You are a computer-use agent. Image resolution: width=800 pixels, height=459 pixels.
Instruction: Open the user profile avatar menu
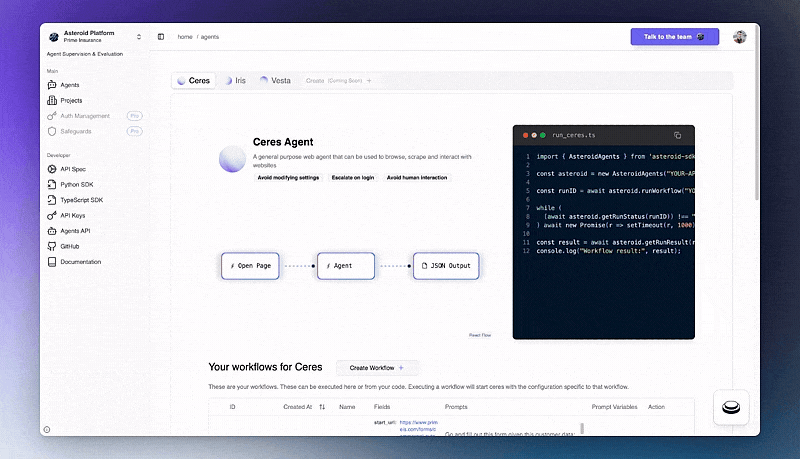click(739, 37)
